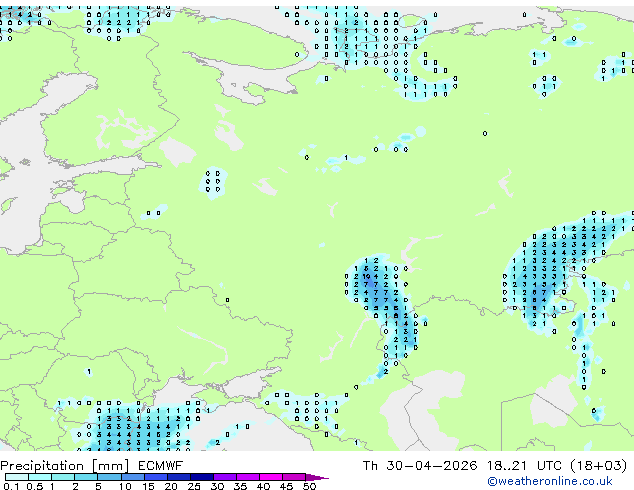Click the 0.1–0.5 mm legend color swatch
Screen dimensions: 634x490
(17, 477)
